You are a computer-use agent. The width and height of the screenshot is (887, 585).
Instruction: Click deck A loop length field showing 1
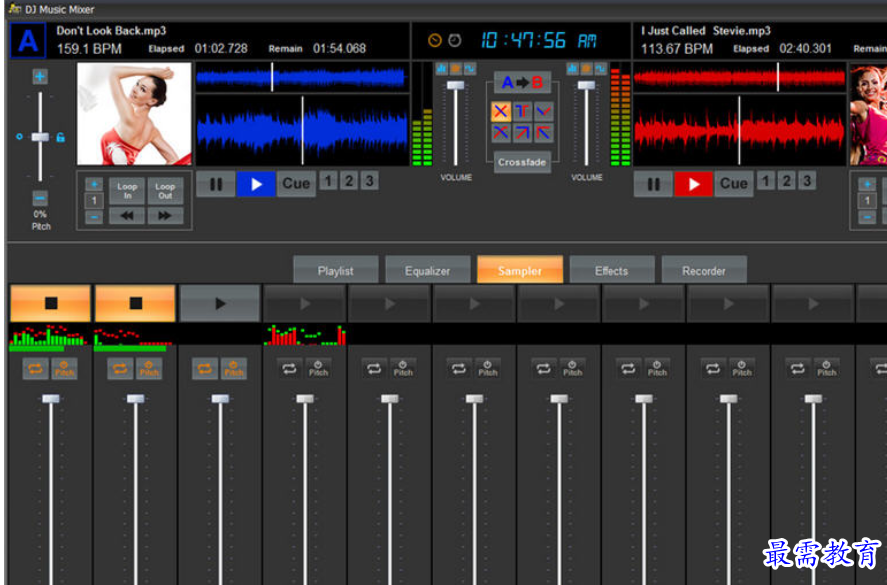point(94,200)
